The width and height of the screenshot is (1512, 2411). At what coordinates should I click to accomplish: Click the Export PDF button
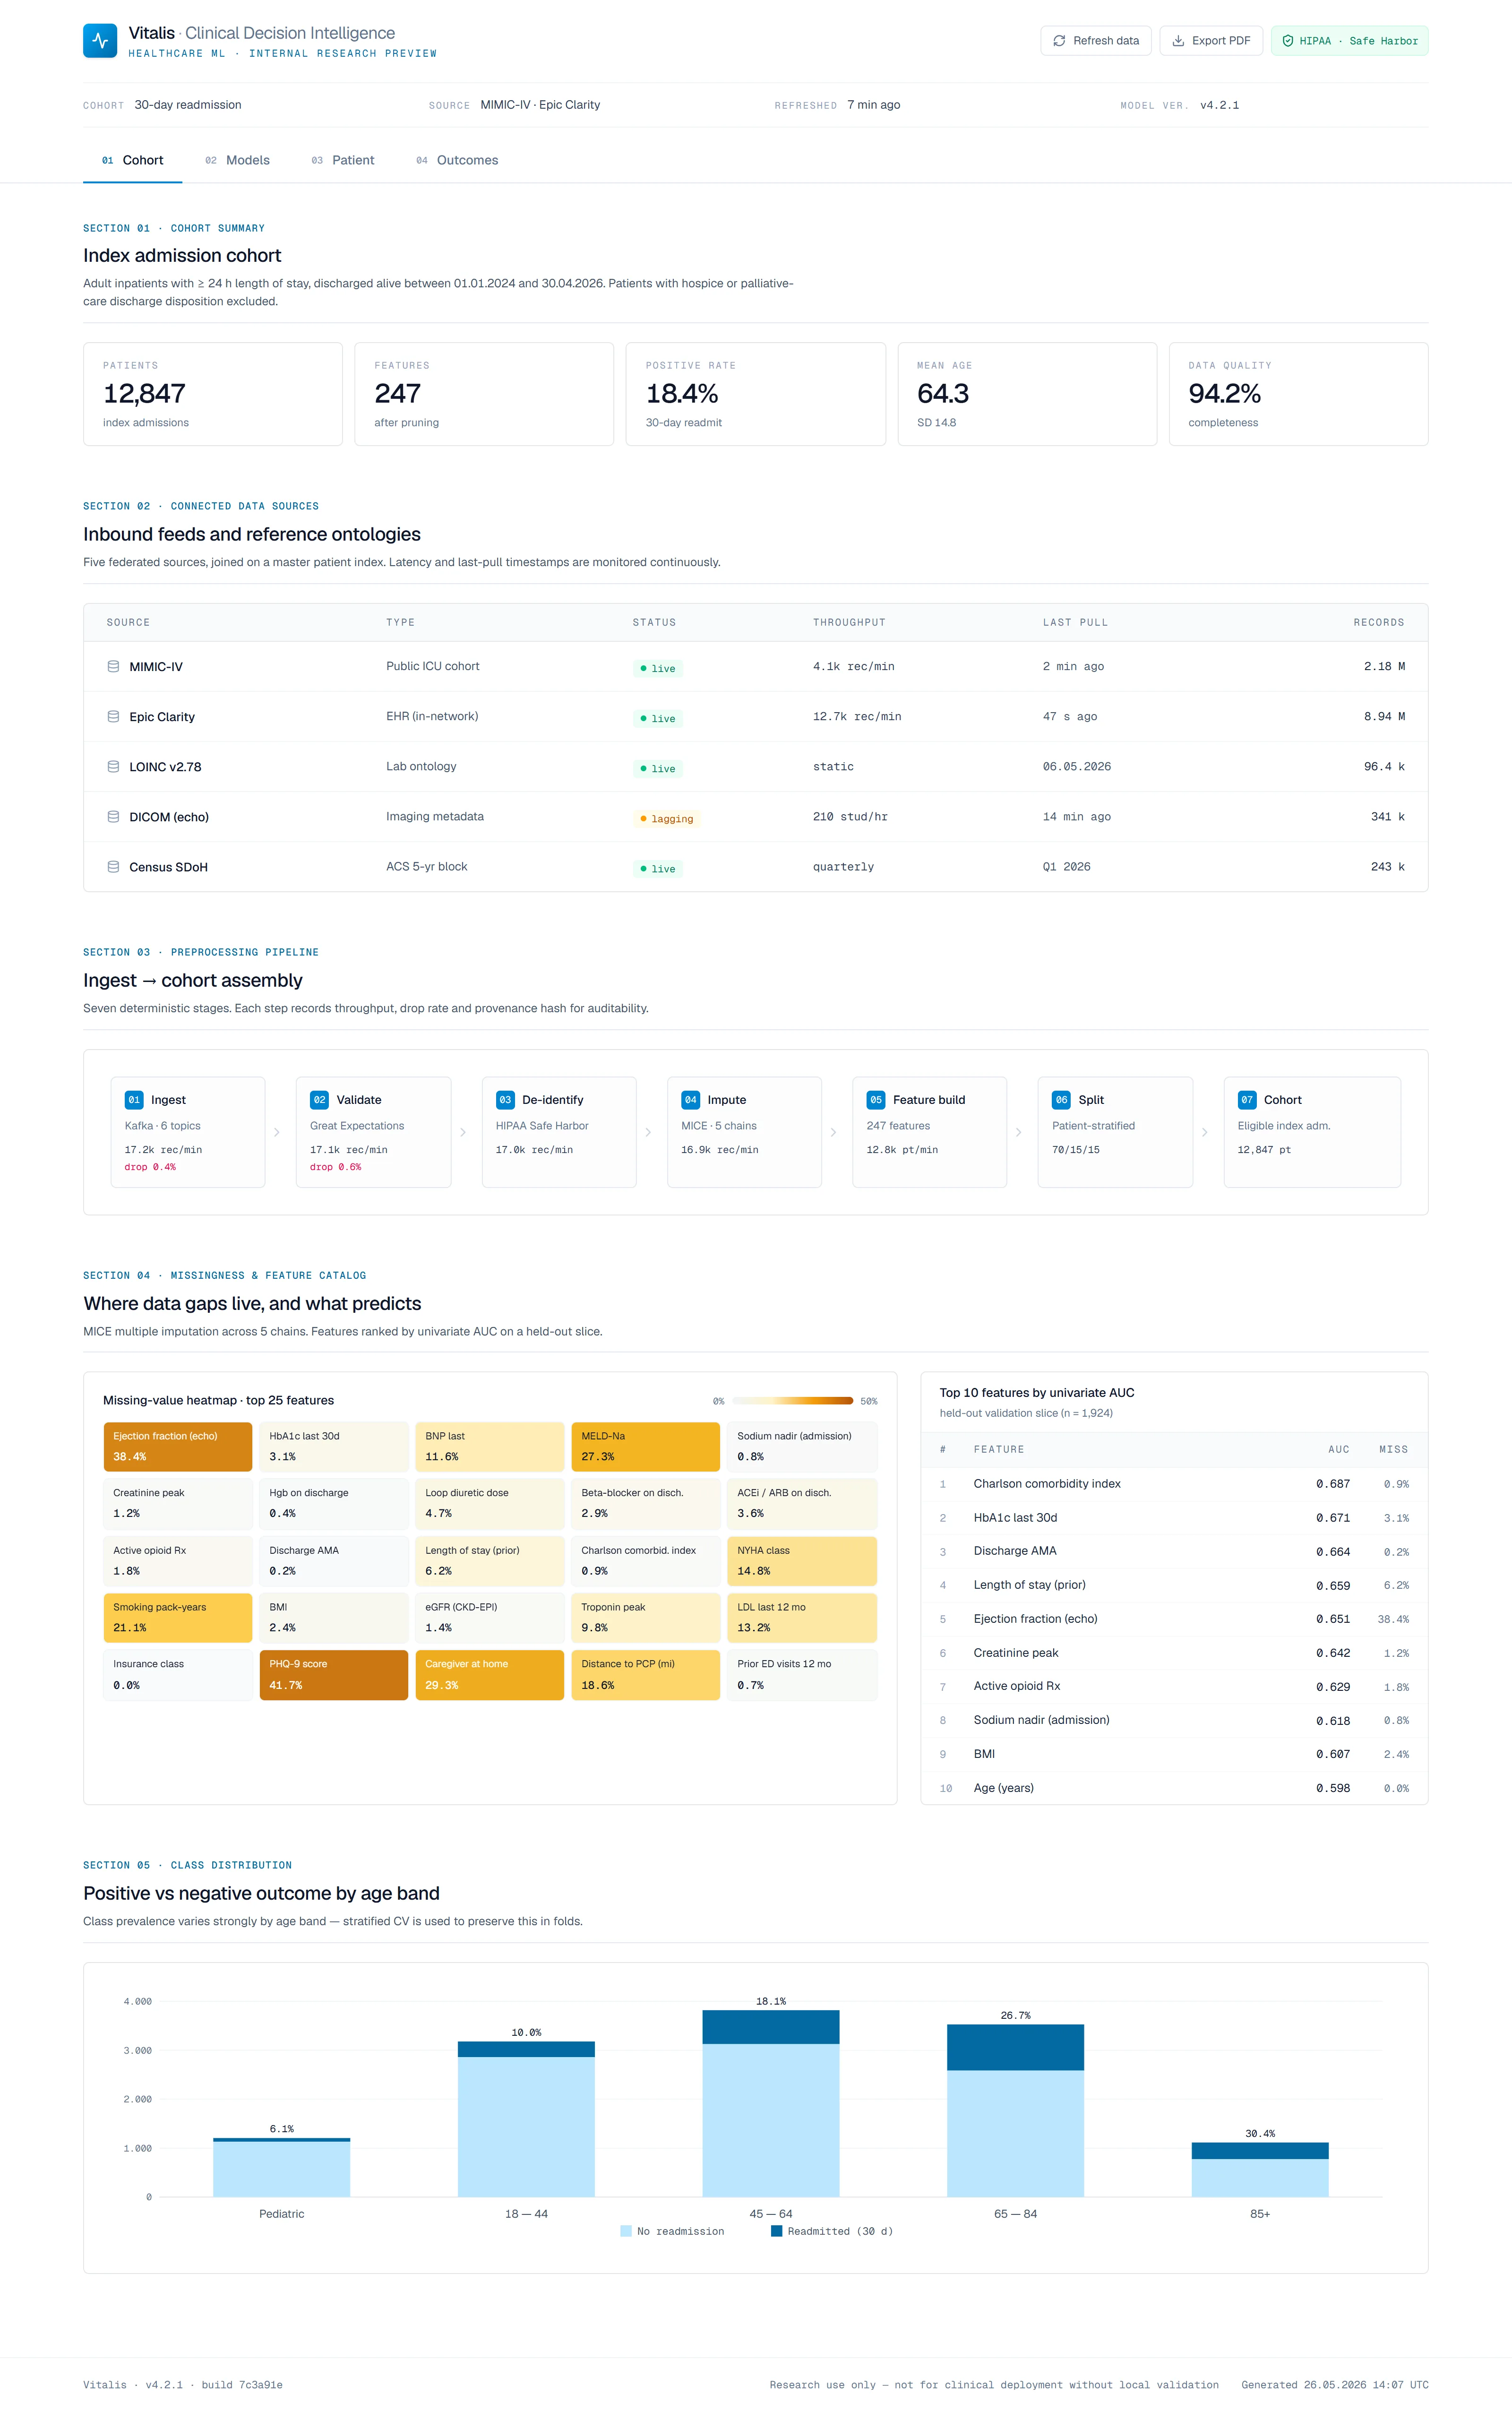tap(1211, 41)
